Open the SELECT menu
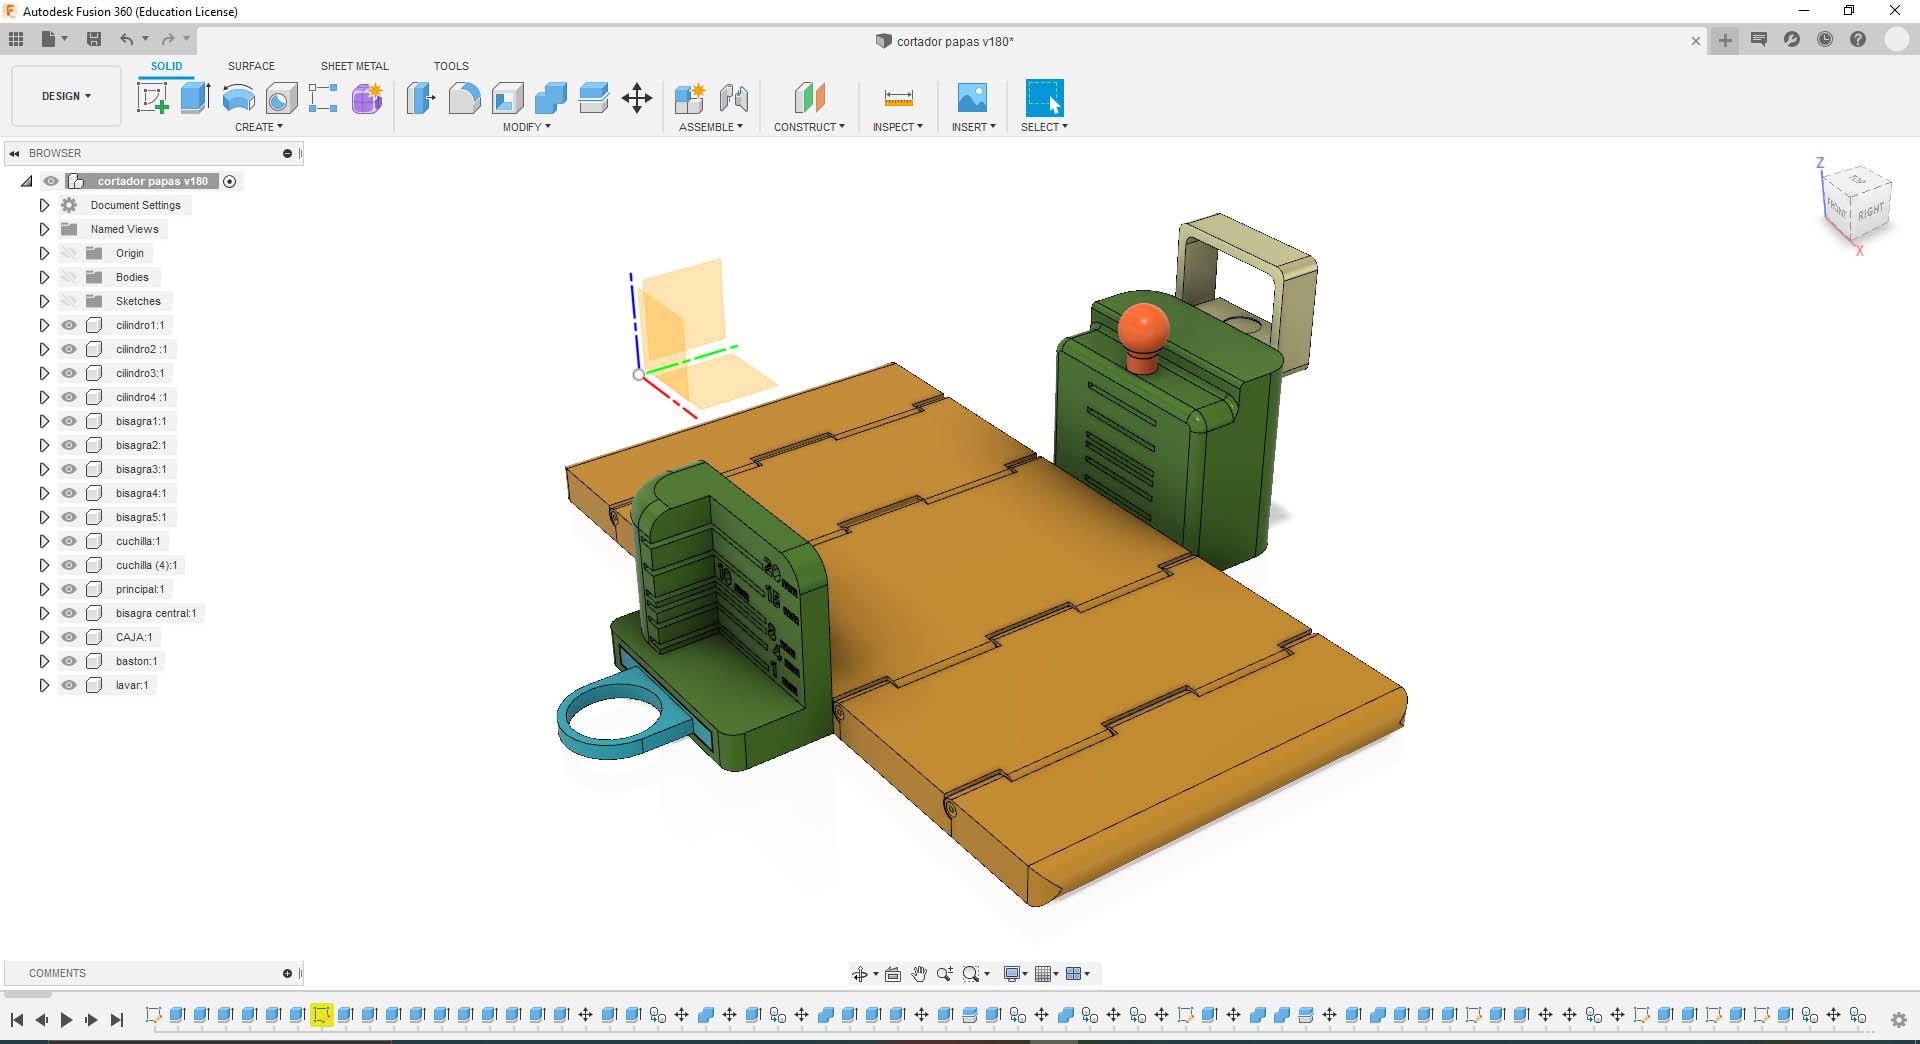This screenshot has width=1920, height=1044. pyautogui.click(x=1044, y=127)
